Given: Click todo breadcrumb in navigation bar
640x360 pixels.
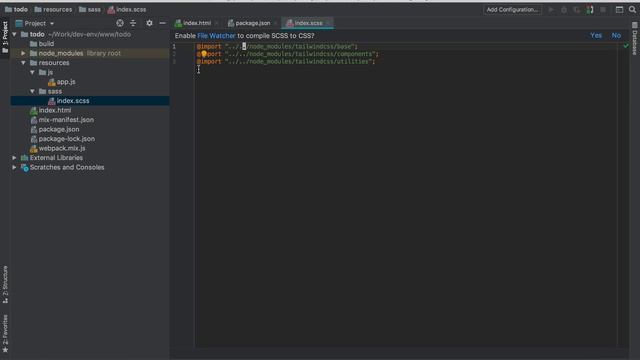Looking at the screenshot, I should click(16, 9).
